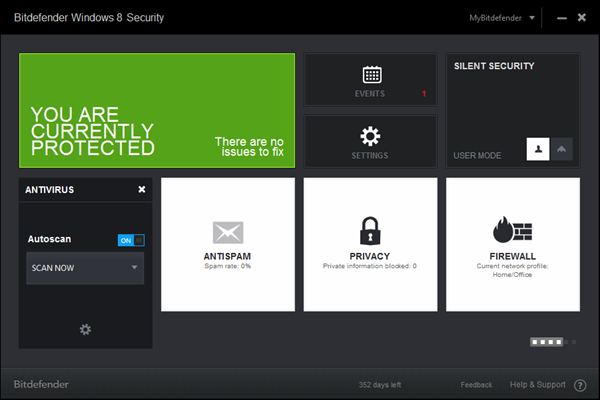Open the Antispam envelope tile
This screenshot has height=400, width=600.
coord(228,244)
